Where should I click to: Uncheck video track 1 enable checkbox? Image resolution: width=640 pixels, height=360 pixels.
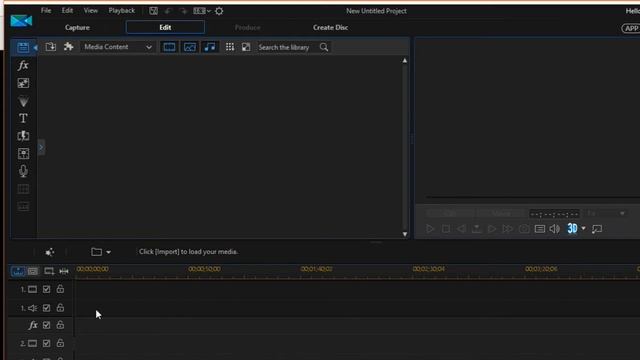pyautogui.click(x=47, y=289)
